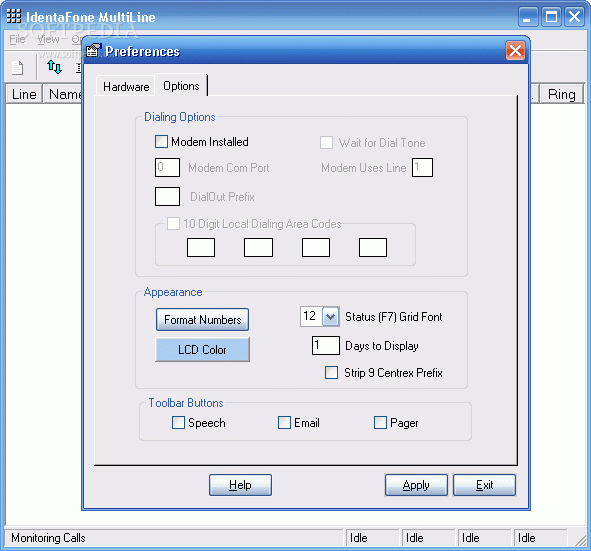Open the Status Grid Font size dropdown
Screen dimensions: 591x551
pos(331,316)
